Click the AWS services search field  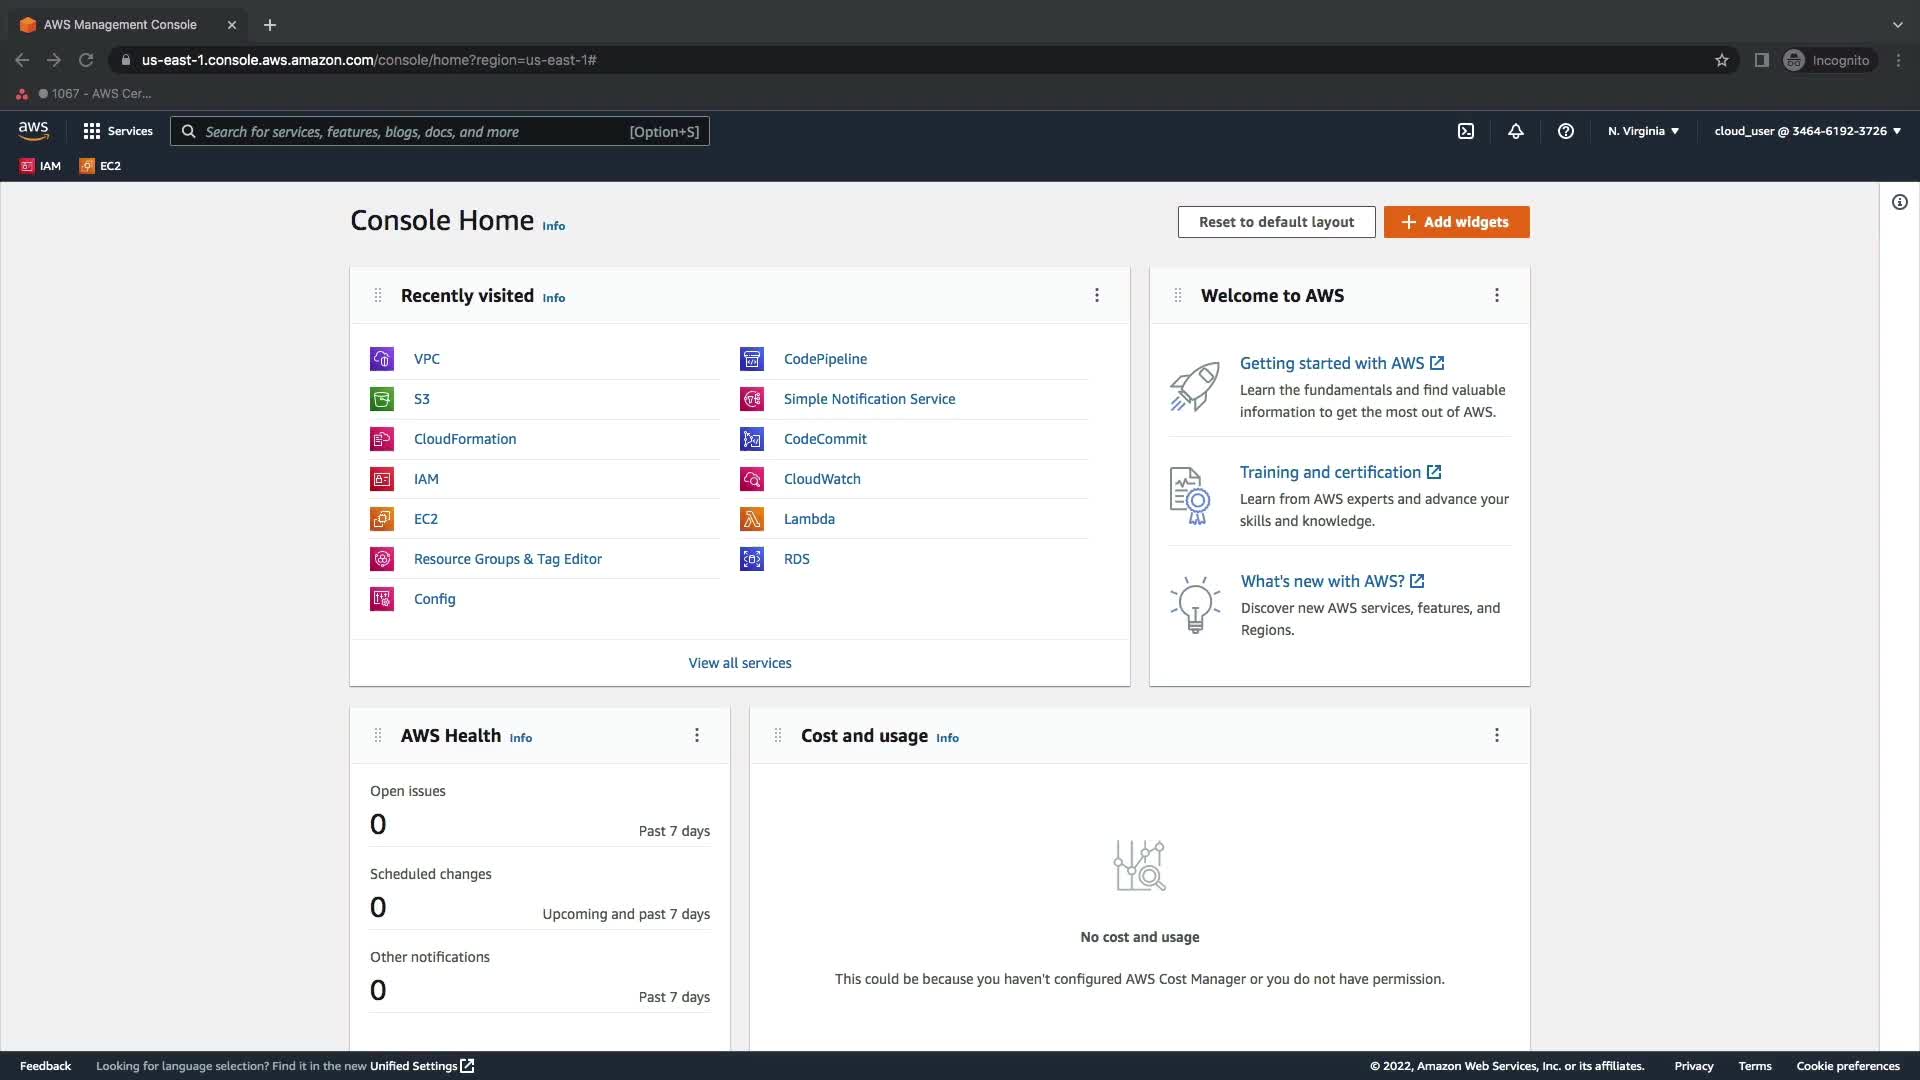[440, 132]
